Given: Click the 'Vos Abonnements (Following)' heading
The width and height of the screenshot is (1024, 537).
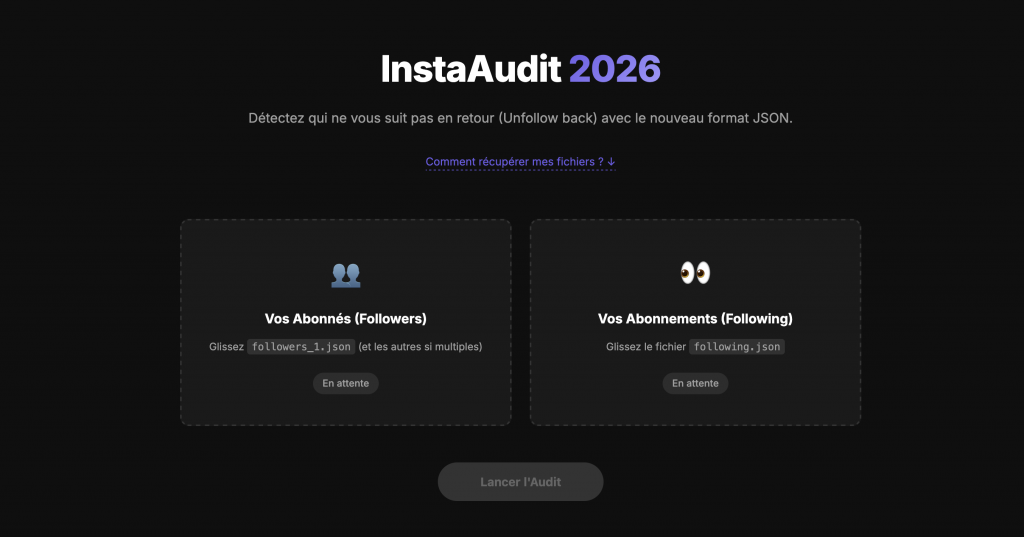Looking at the screenshot, I should pyautogui.click(x=695, y=319).
